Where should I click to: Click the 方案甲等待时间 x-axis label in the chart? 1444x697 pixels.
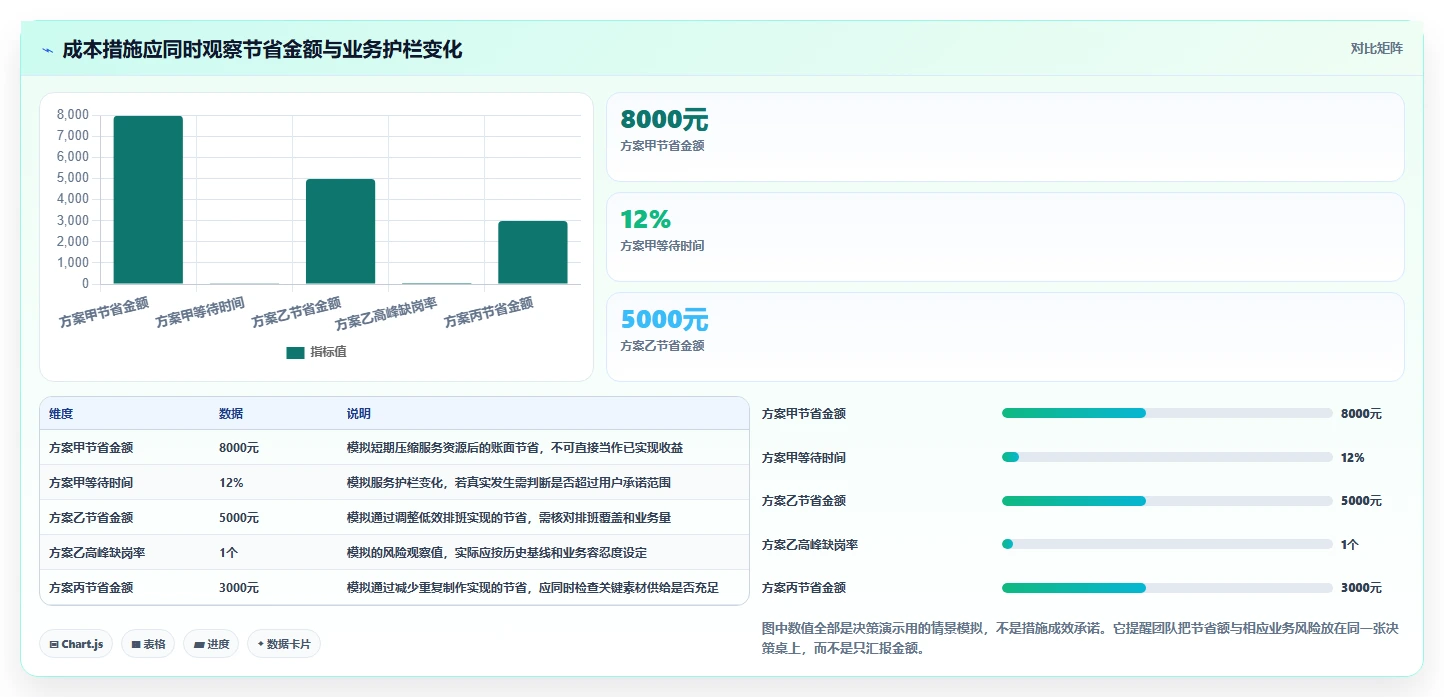click(200, 313)
